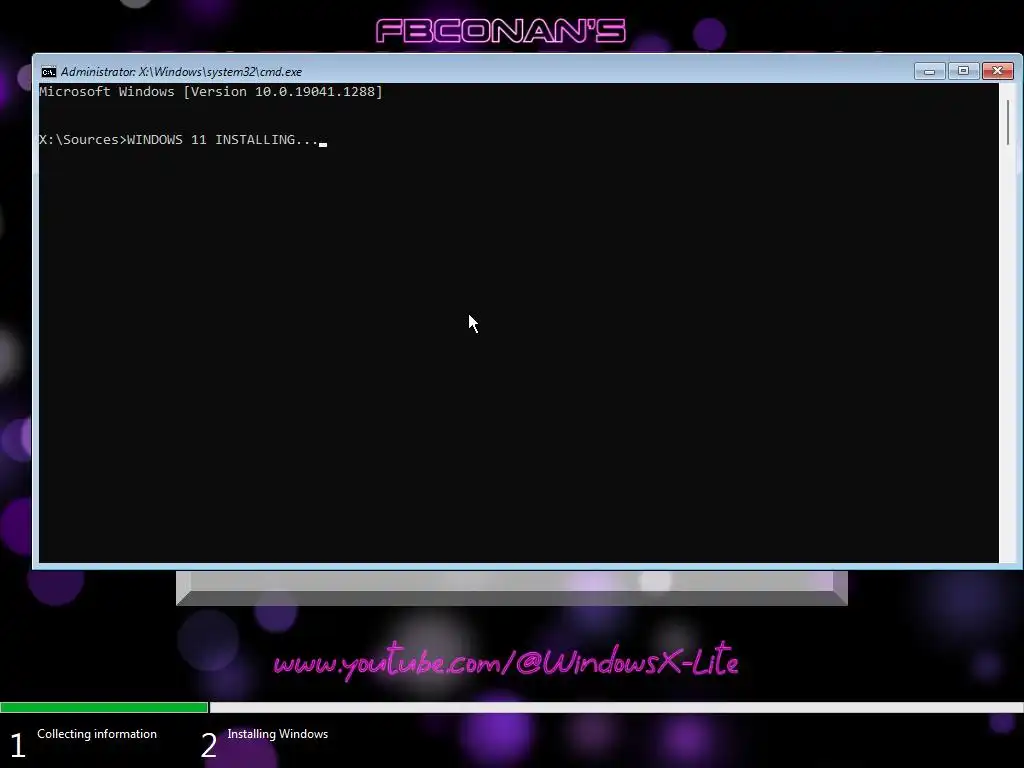The height and width of the screenshot is (768, 1024).
Task: Minimize the Administrator cmd.exe window
Action: click(929, 71)
